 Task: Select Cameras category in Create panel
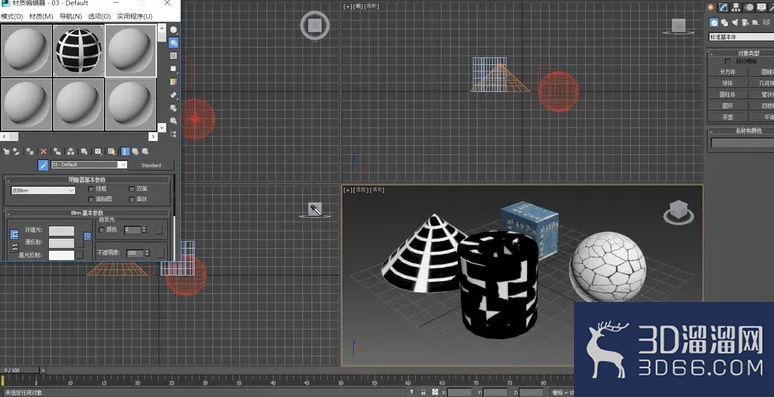(745, 22)
